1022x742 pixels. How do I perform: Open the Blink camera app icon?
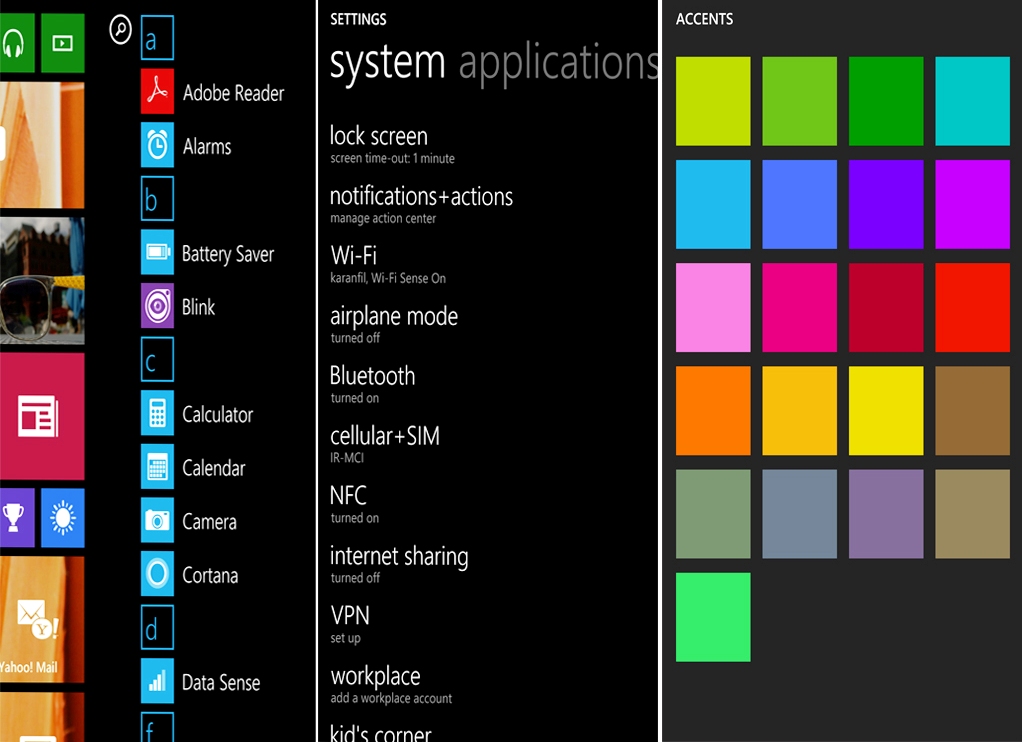[x=157, y=305]
